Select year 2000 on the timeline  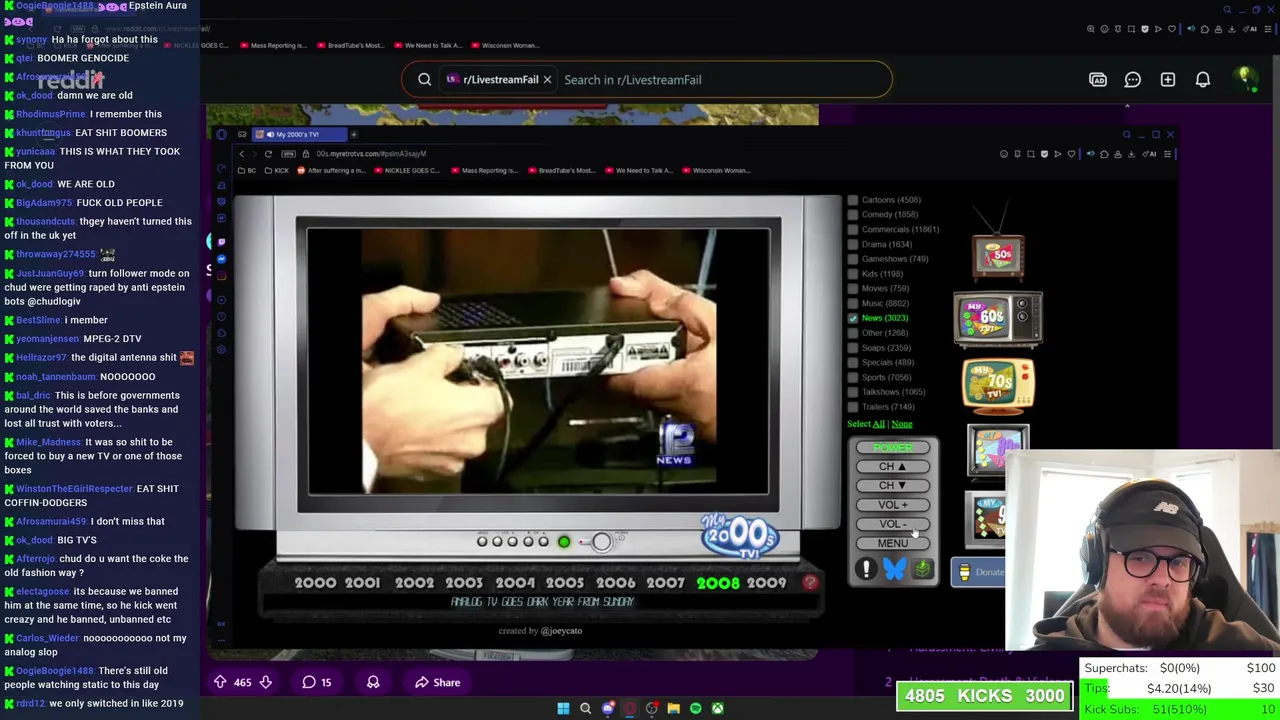click(x=315, y=583)
